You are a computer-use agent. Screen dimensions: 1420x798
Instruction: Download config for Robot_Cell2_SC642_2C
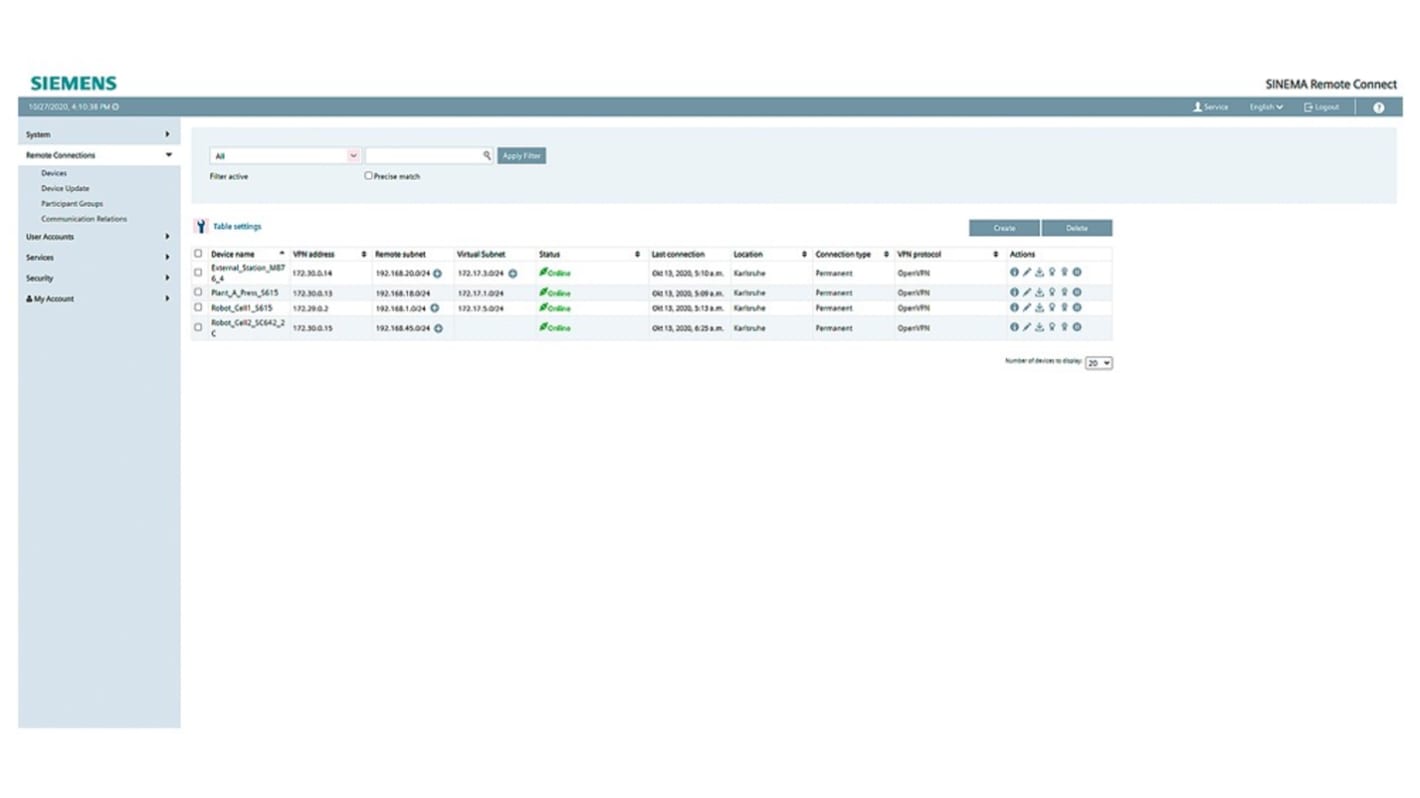coord(1039,327)
